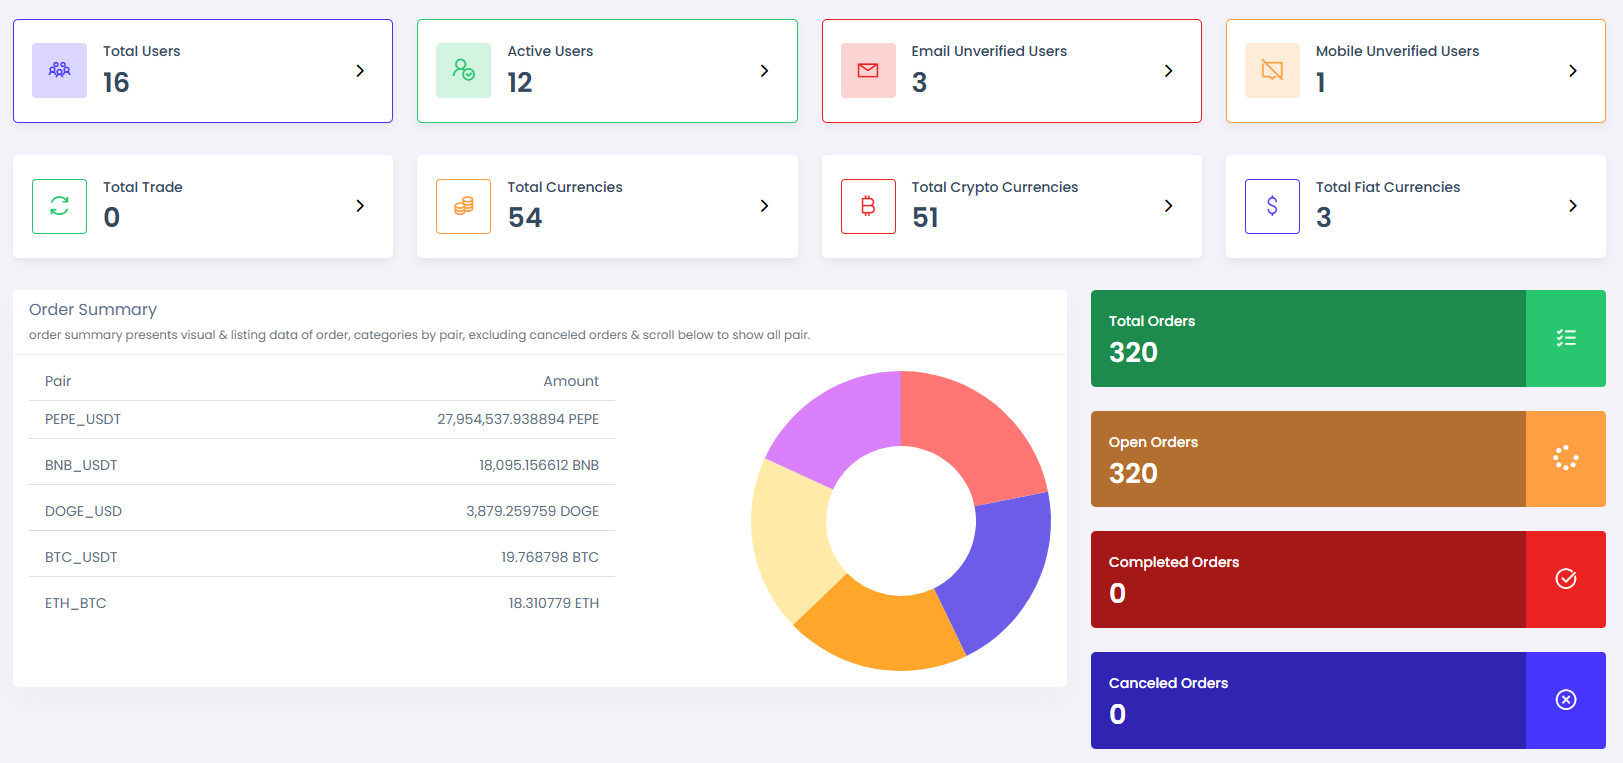This screenshot has width=1623, height=763.
Task: Click the Active Users checkmark icon
Action: point(463,70)
